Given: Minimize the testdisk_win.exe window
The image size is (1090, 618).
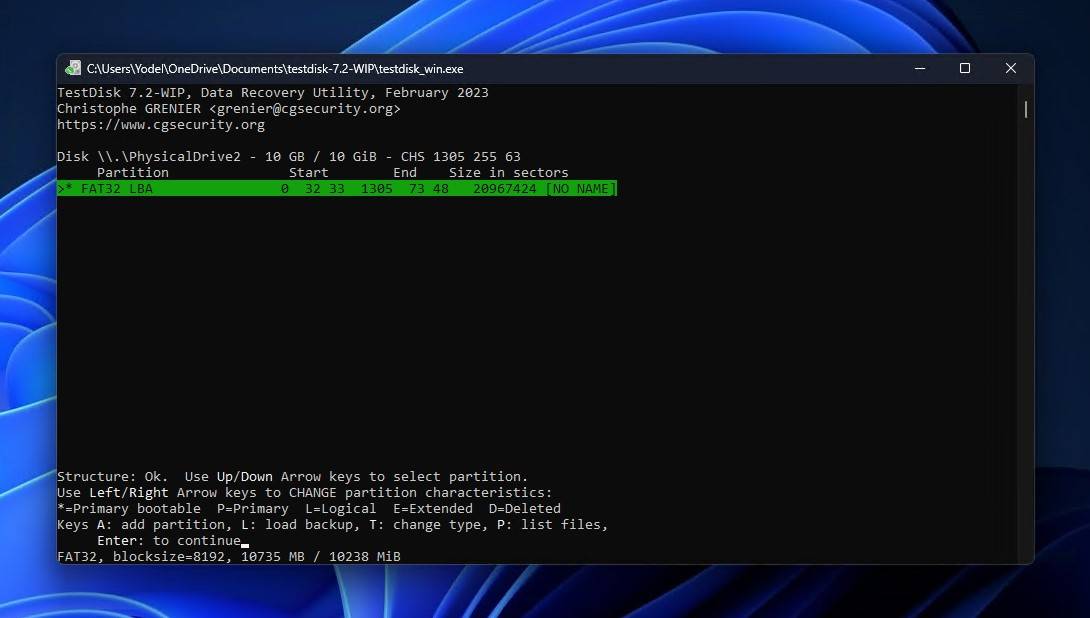Looking at the screenshot, I should click(x=920, y=68).
